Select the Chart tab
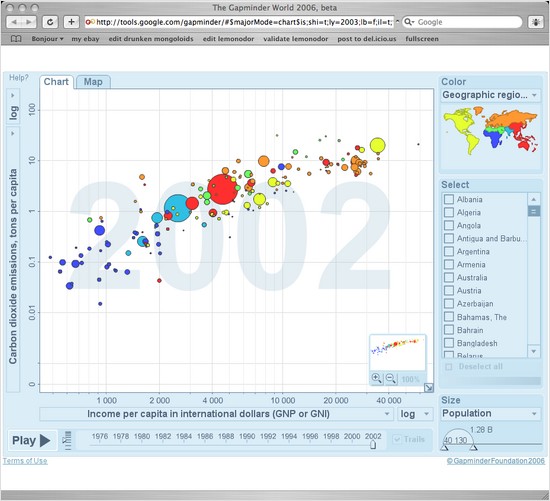Image resolution: width=550 pixels, height=501 pixels. (56, 82)
